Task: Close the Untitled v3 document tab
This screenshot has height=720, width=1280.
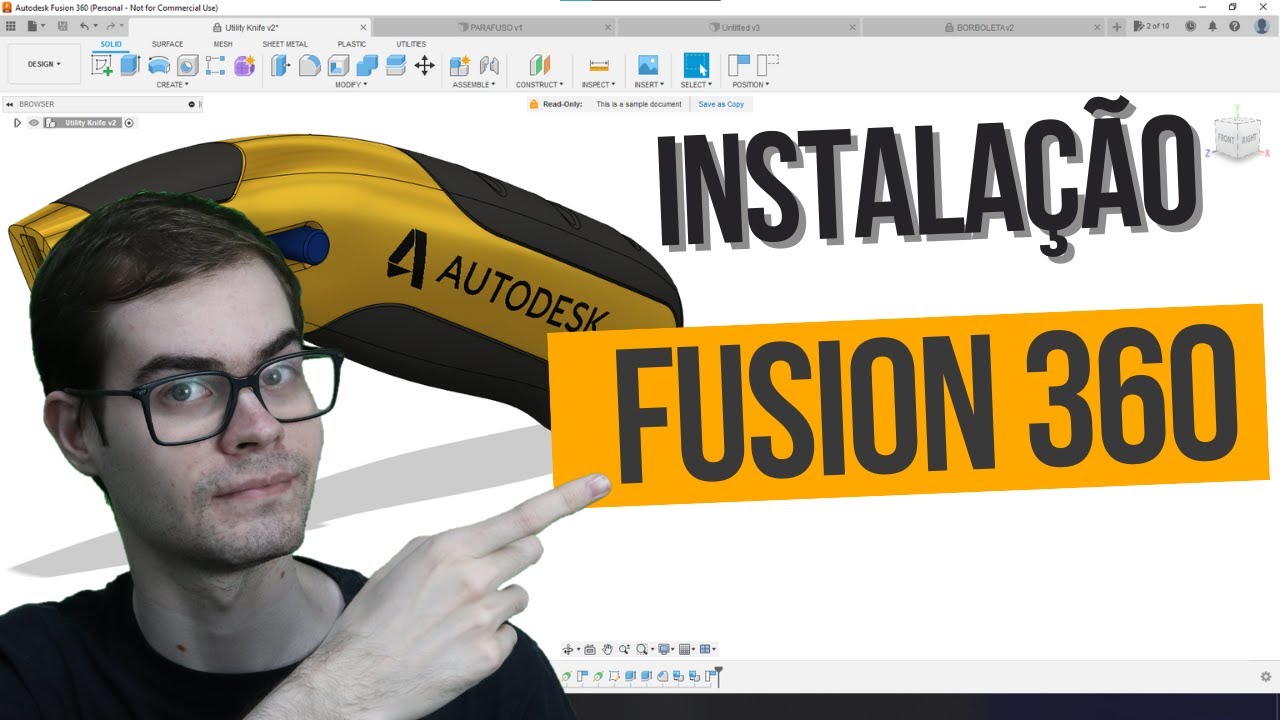Action: [851, 27]
